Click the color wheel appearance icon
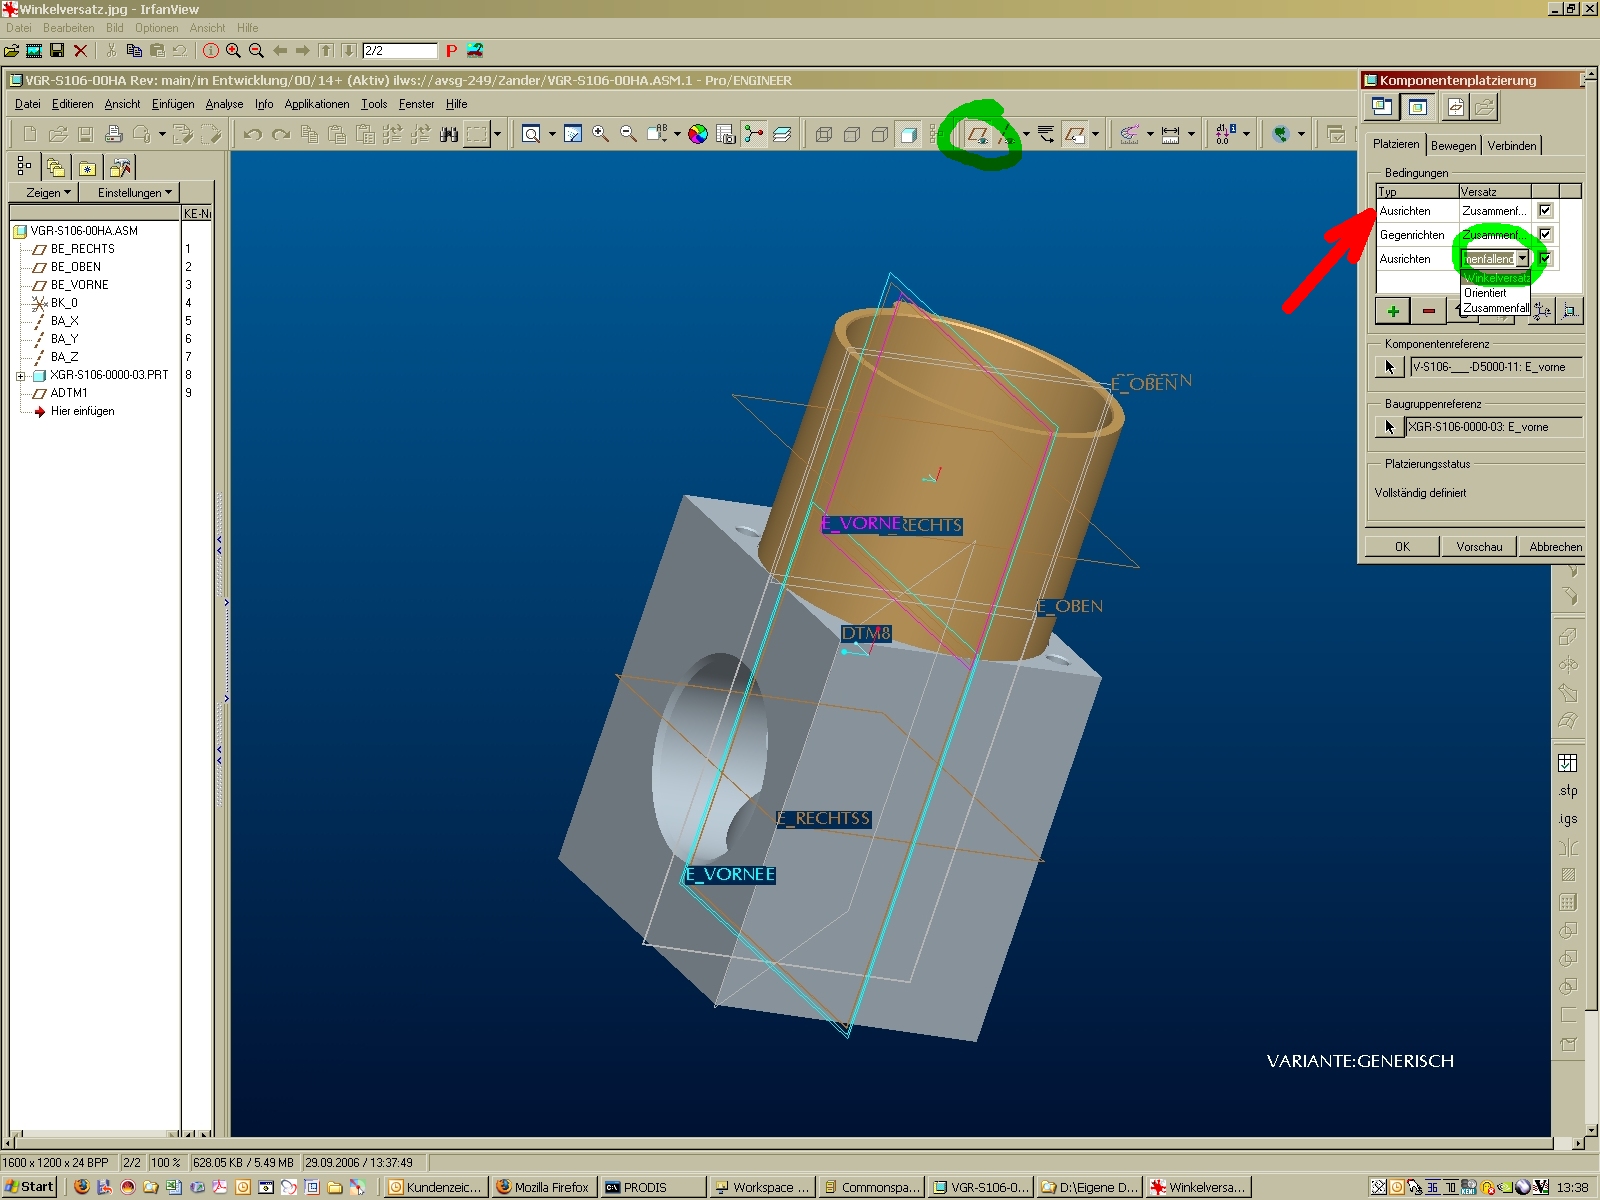 pos(698,134)
